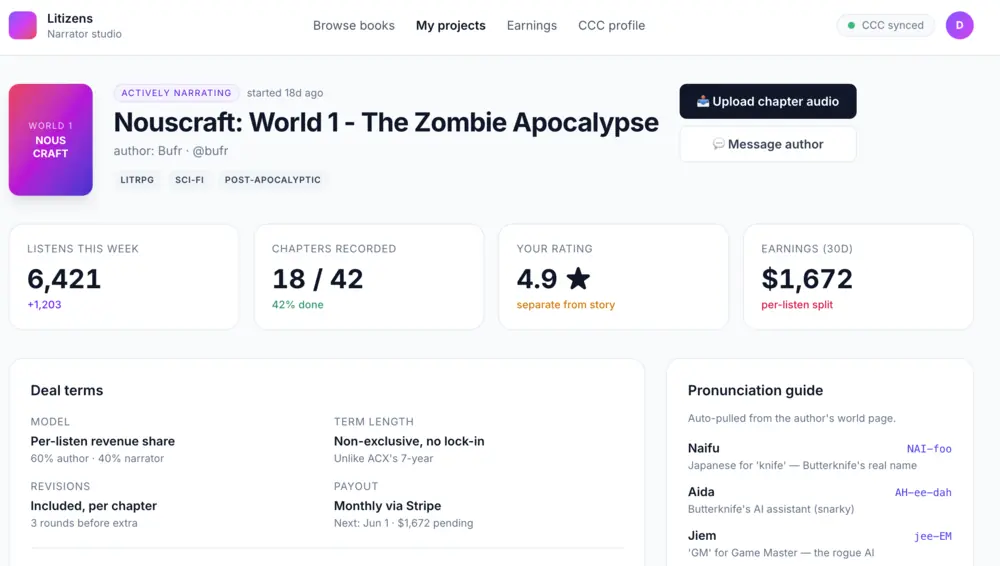Click the Pronunciation guide heading
The width and height of the screenshot is (1000, 566).
coord(755,391)
